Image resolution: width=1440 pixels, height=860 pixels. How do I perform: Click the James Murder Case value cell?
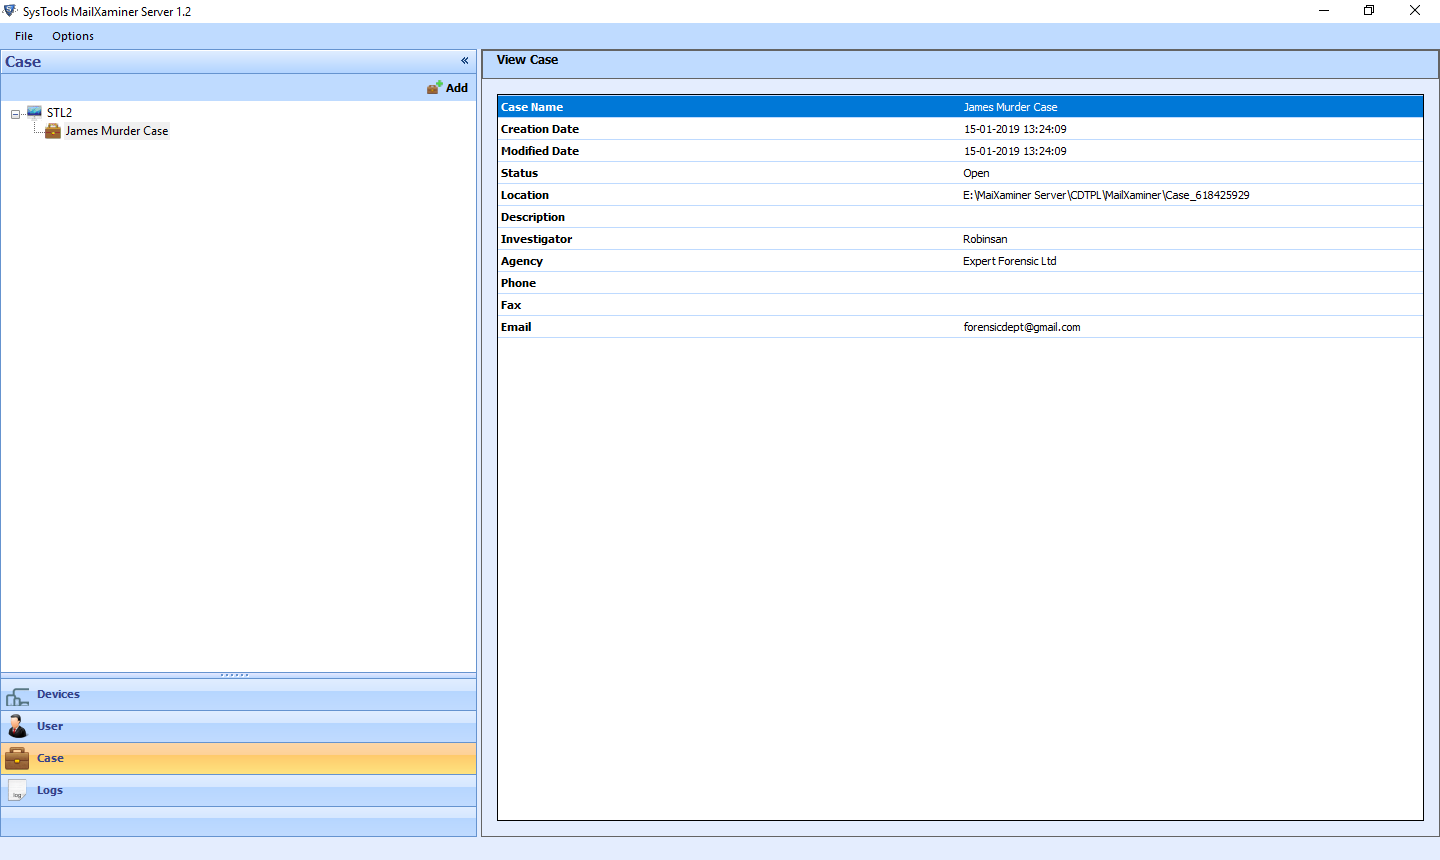pyautogui.click(x=1010, y=107)
